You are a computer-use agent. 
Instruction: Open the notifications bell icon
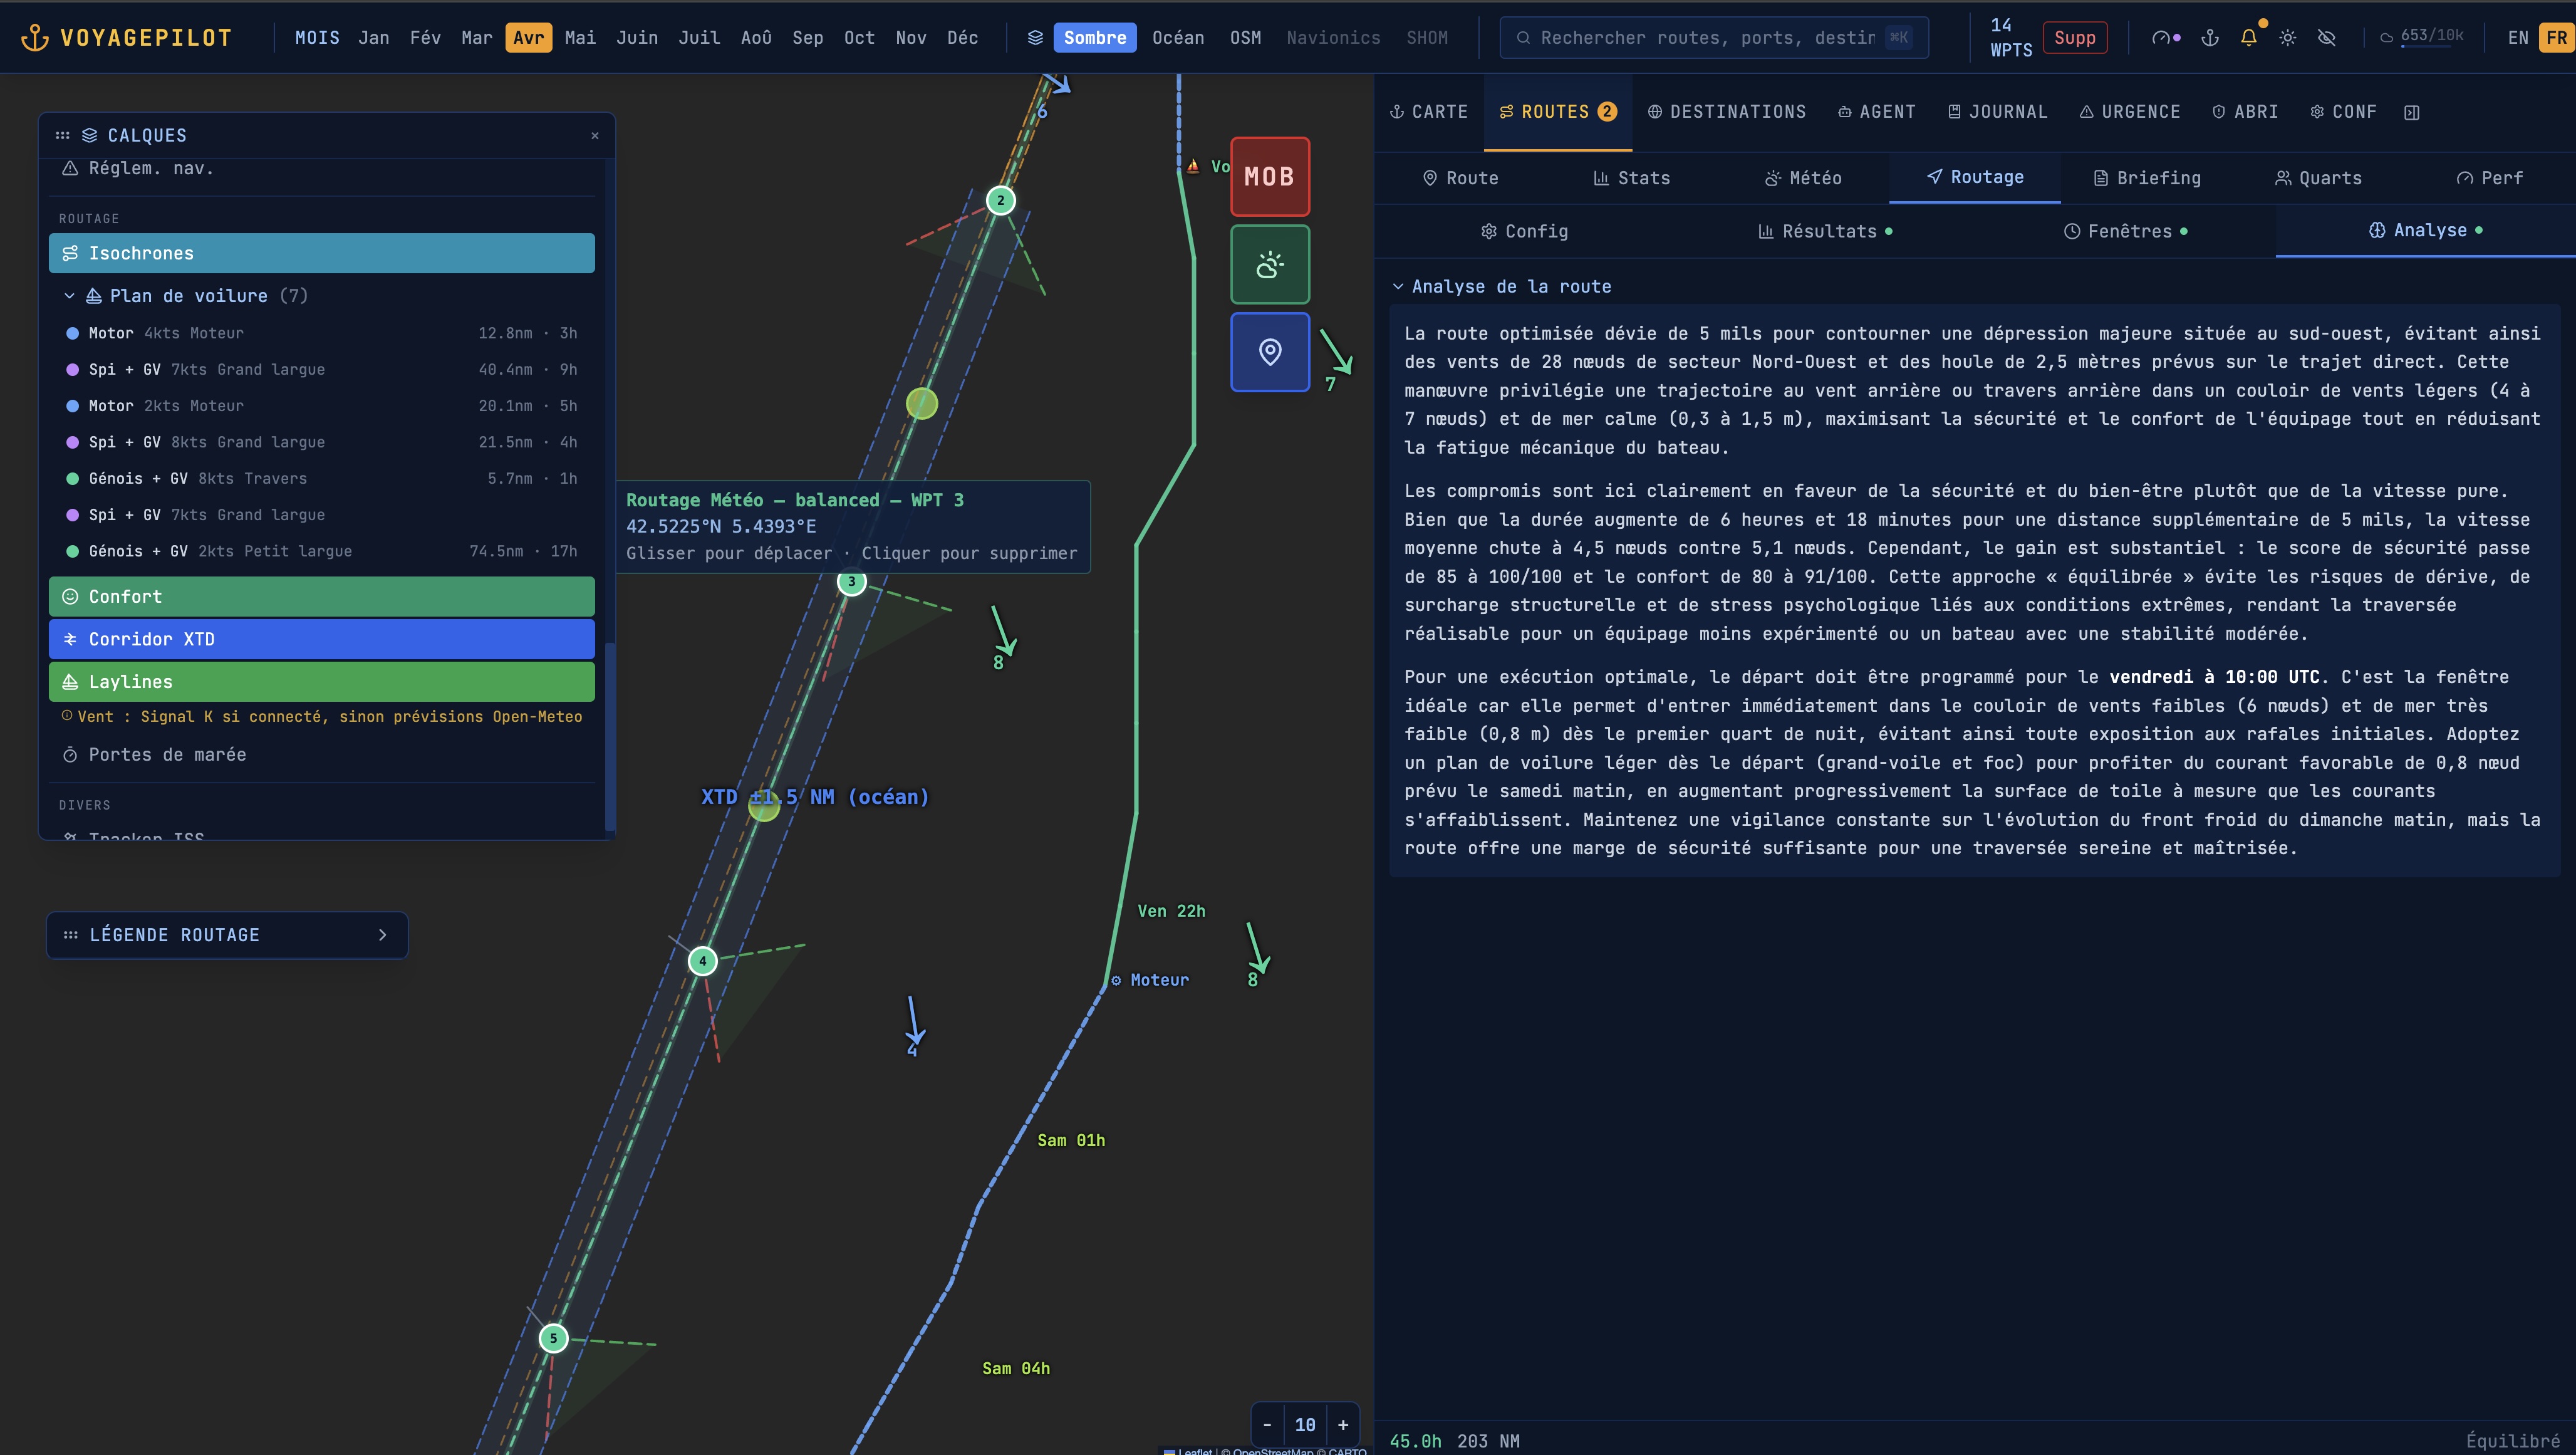coord(2248,38)
